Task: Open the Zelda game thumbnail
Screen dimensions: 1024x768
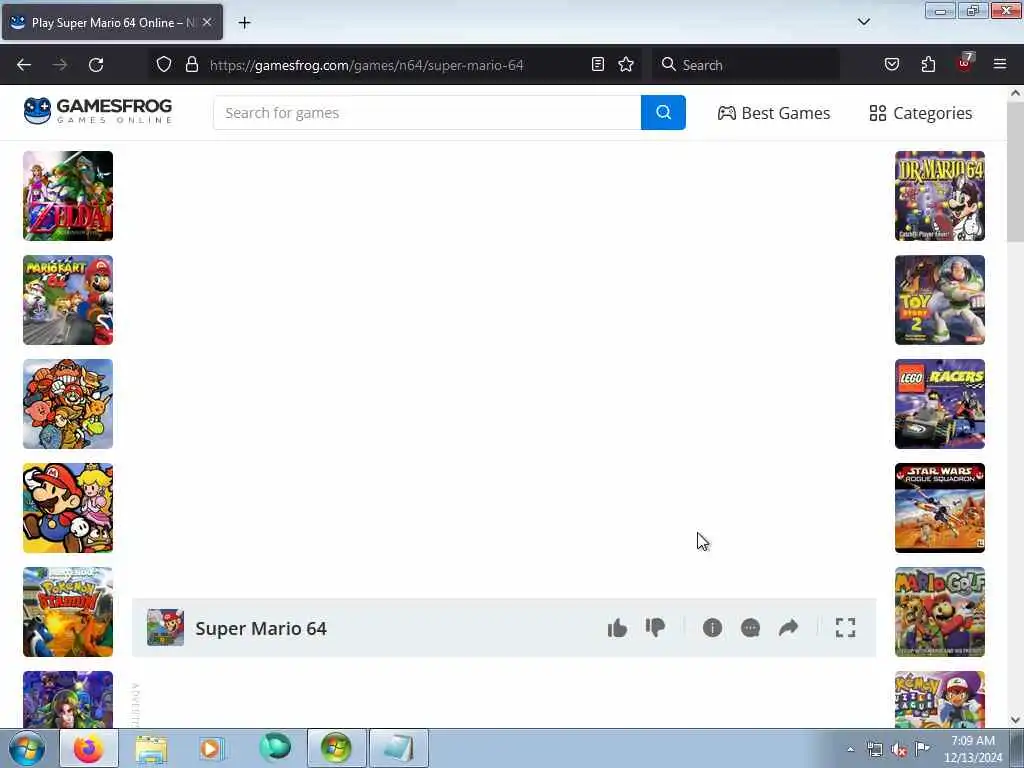Action: [x=68, y=196]
